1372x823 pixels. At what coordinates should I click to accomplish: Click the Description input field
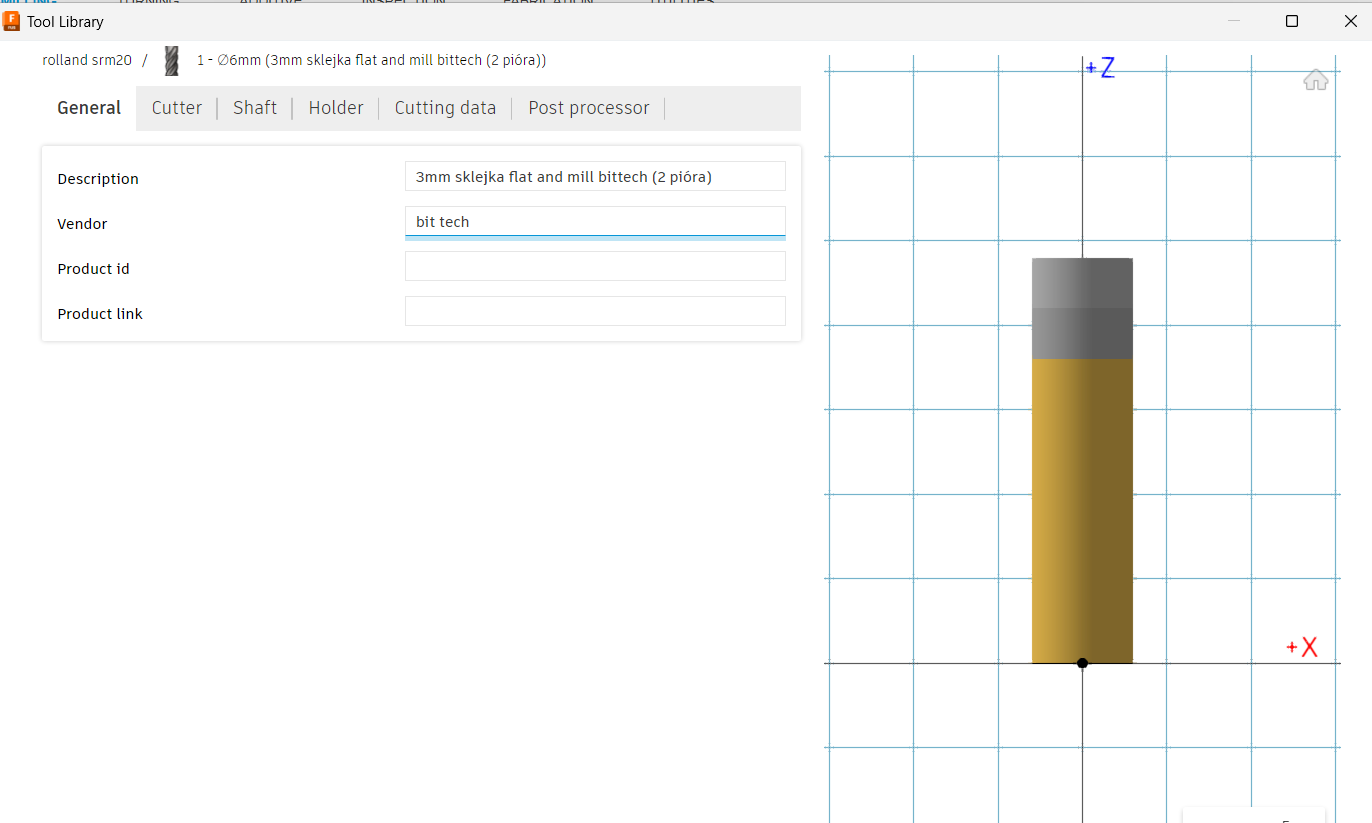595,176
